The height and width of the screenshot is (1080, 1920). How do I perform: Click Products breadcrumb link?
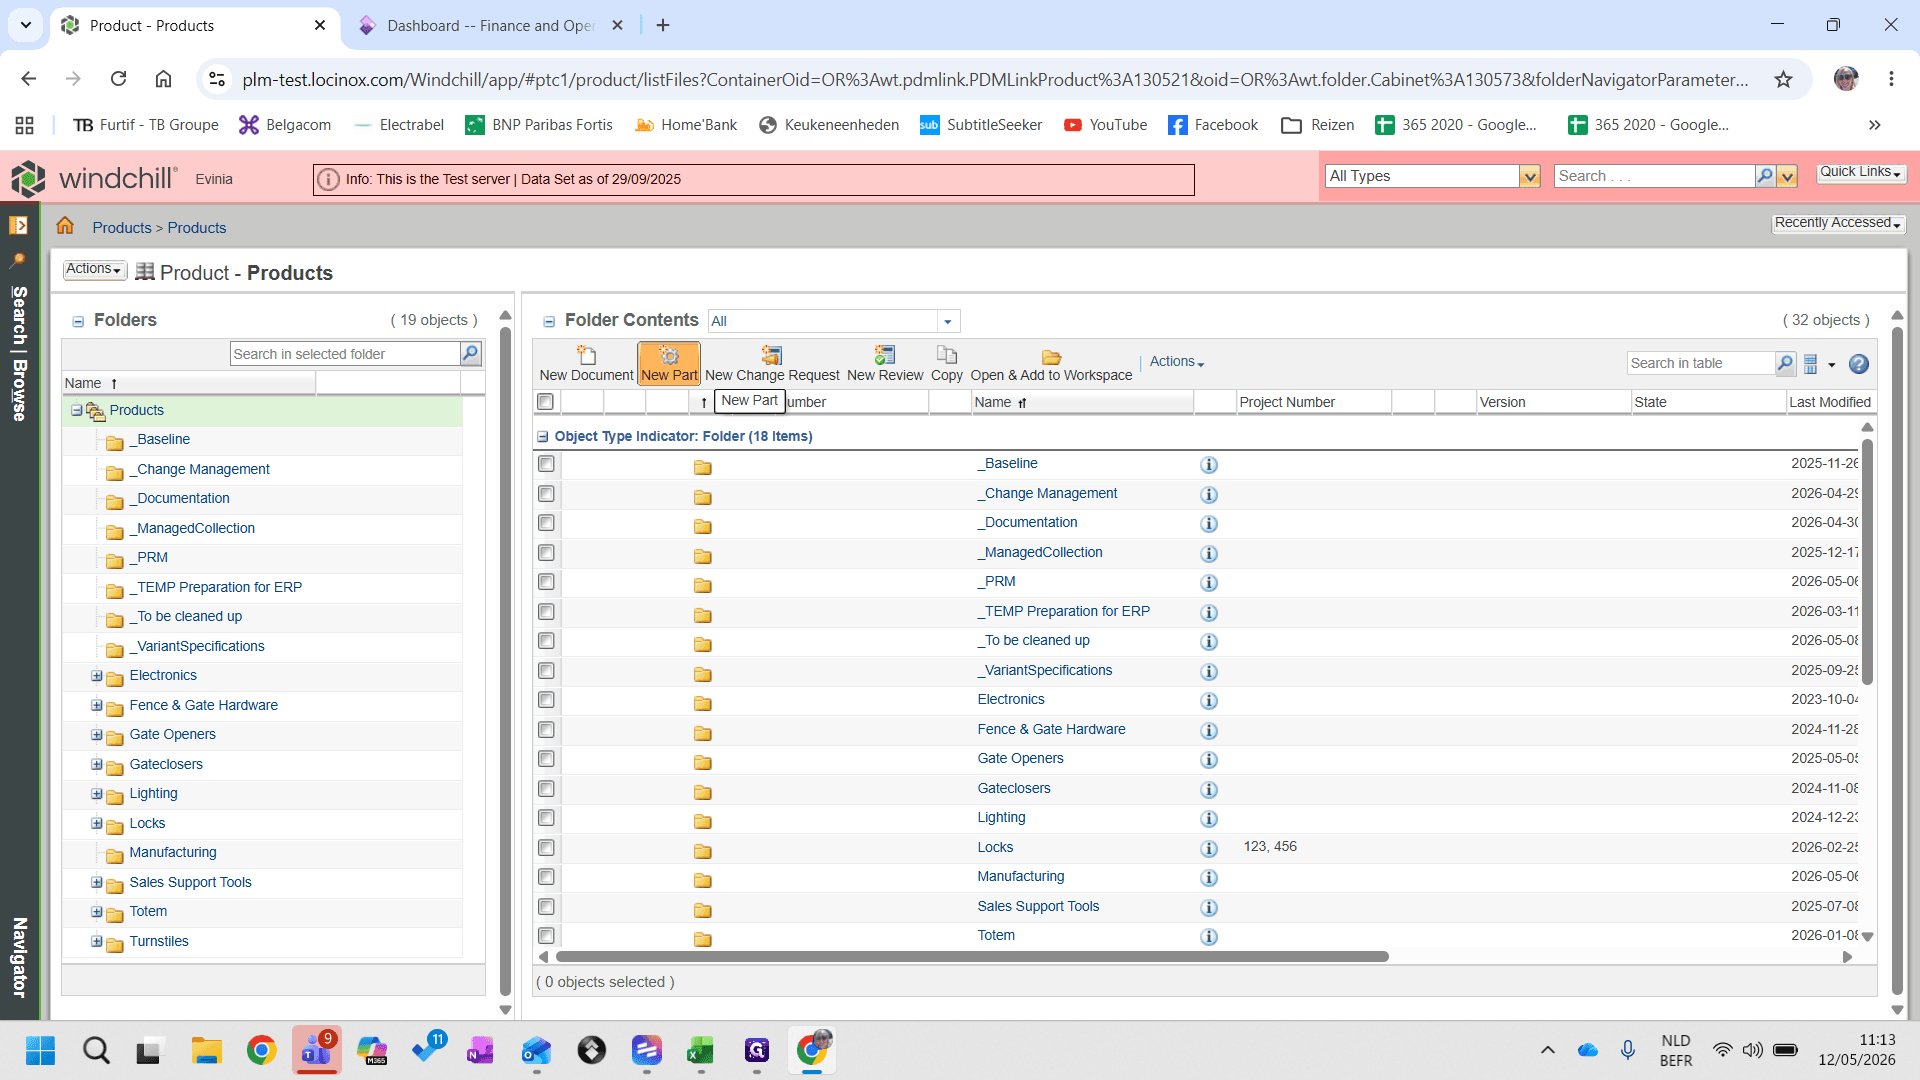[122, 228]
